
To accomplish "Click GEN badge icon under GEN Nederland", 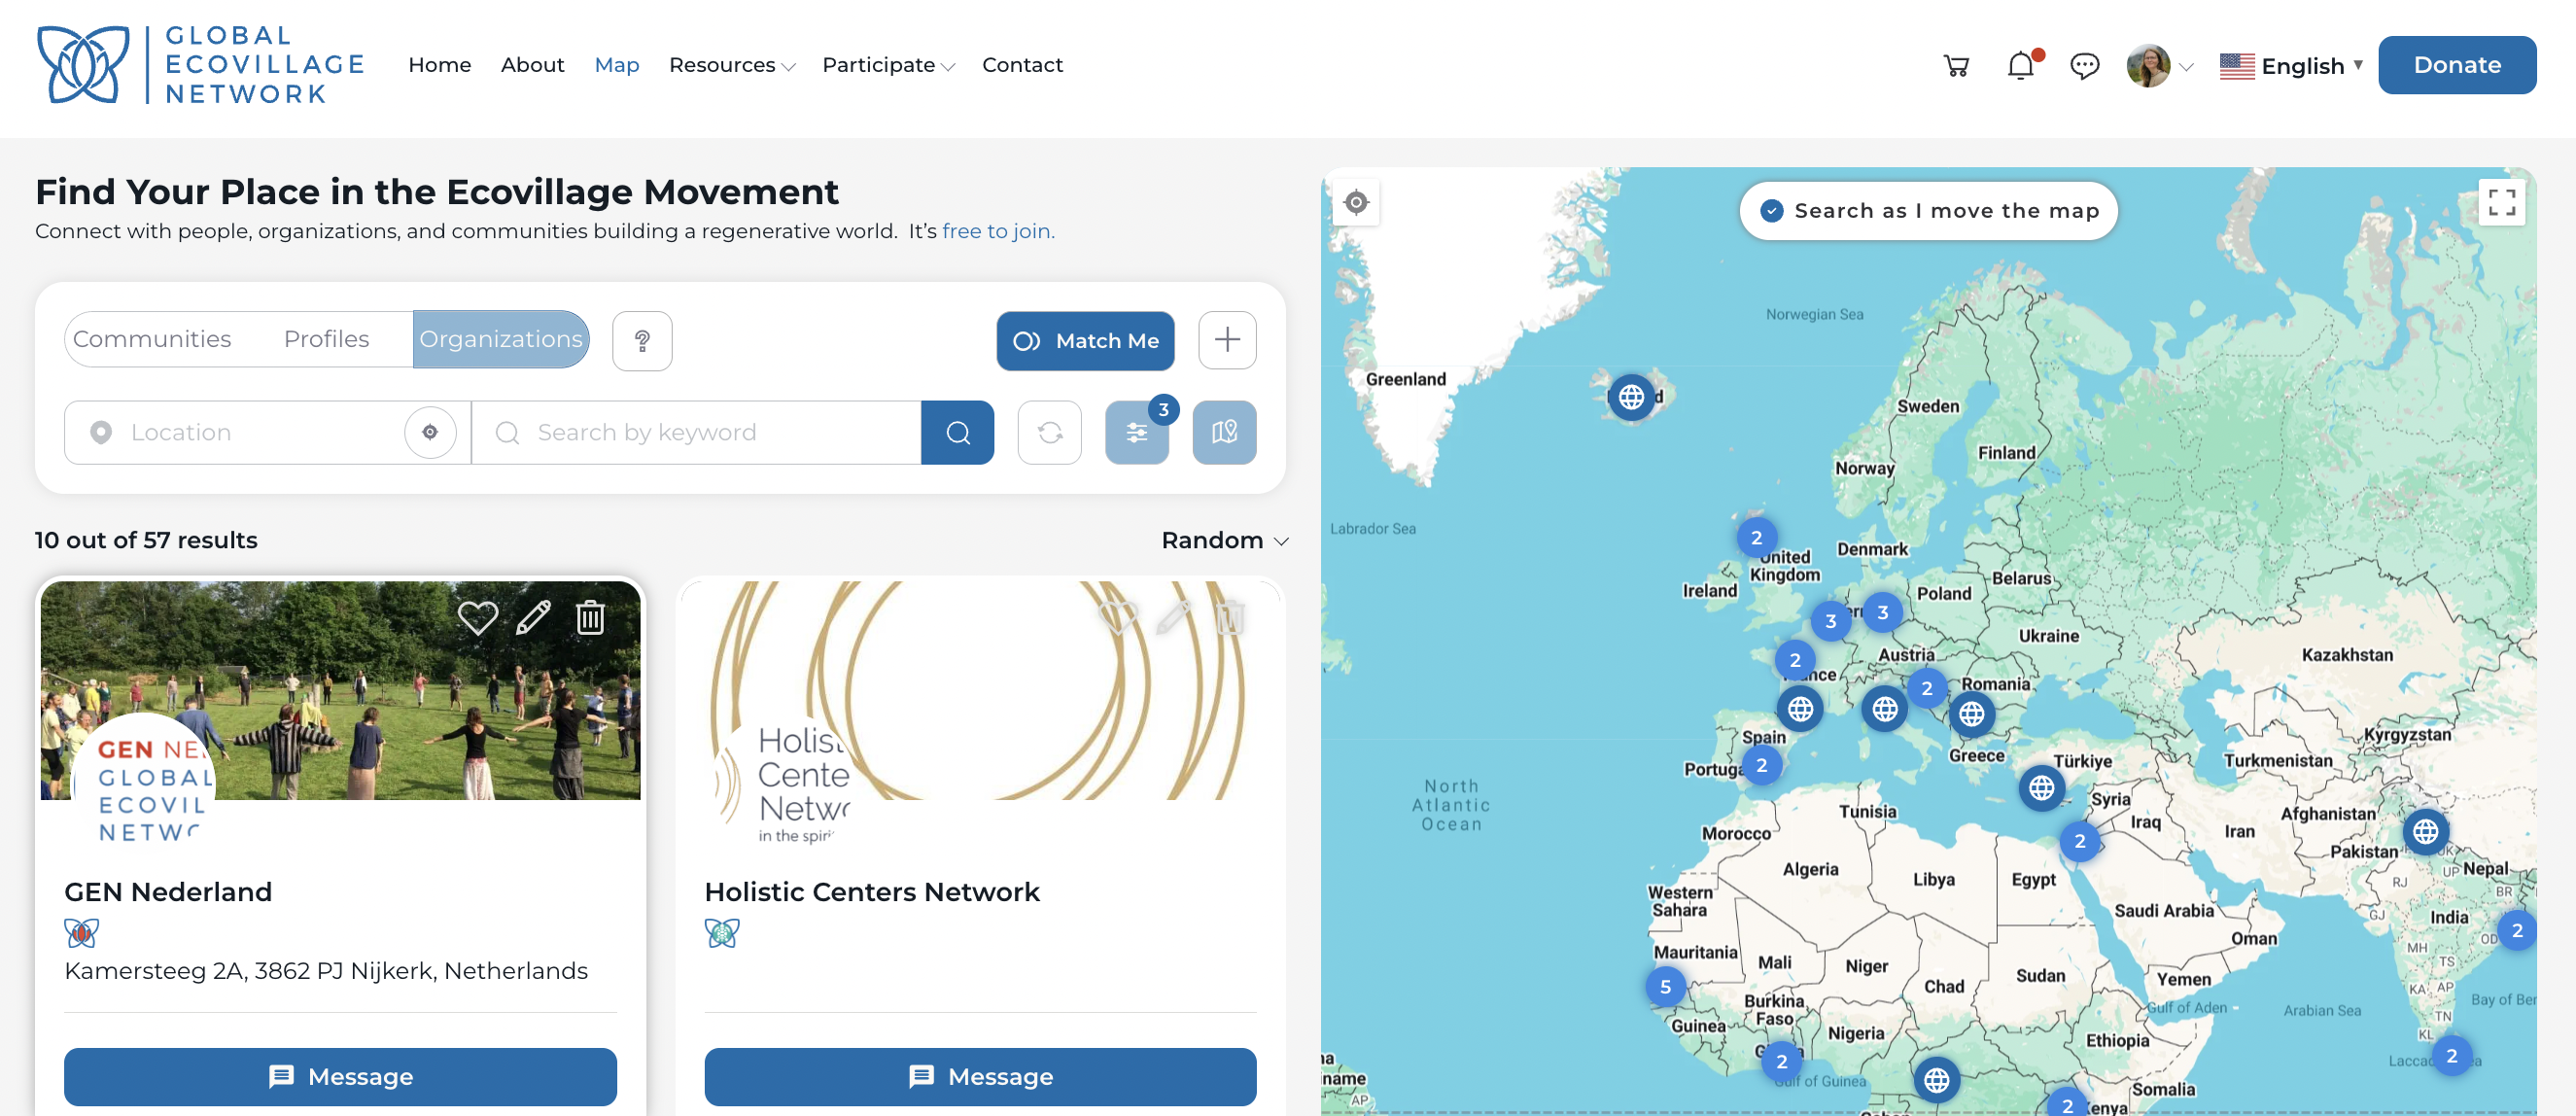I will click(81, 932).
